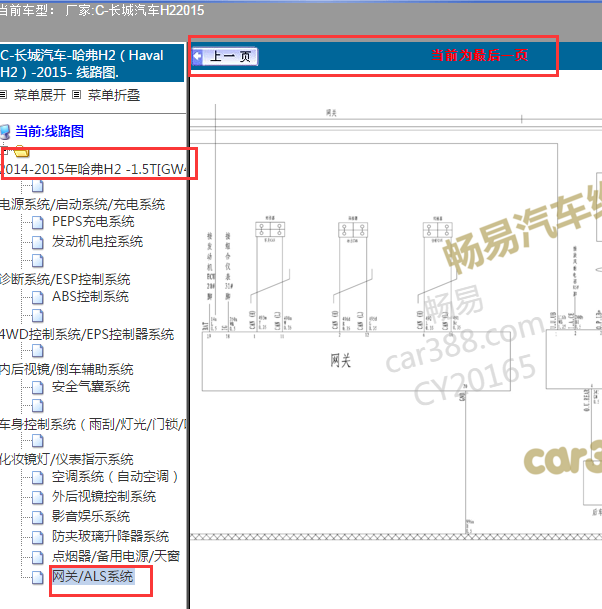Image resolution: width=602 pixels, height=609 pixels.
Task: Click the 当前为最后一页 status text
Action: (480, 56)
